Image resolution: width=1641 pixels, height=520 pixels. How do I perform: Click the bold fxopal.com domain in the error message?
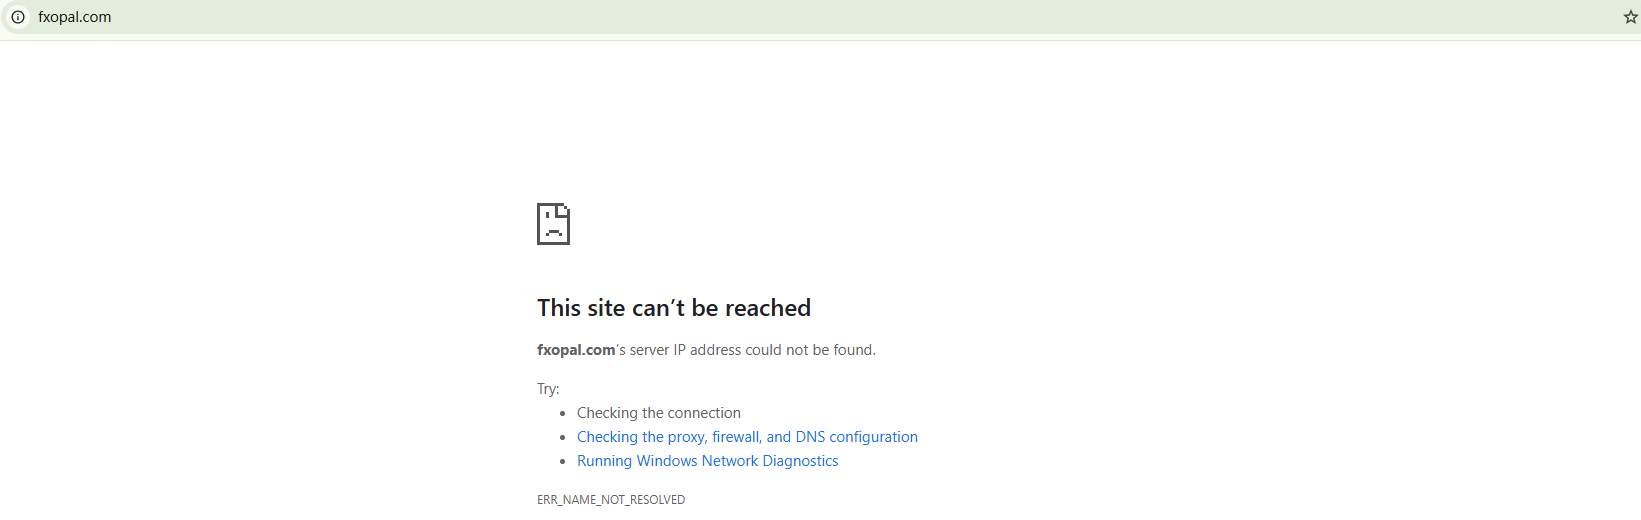(576, 350)
